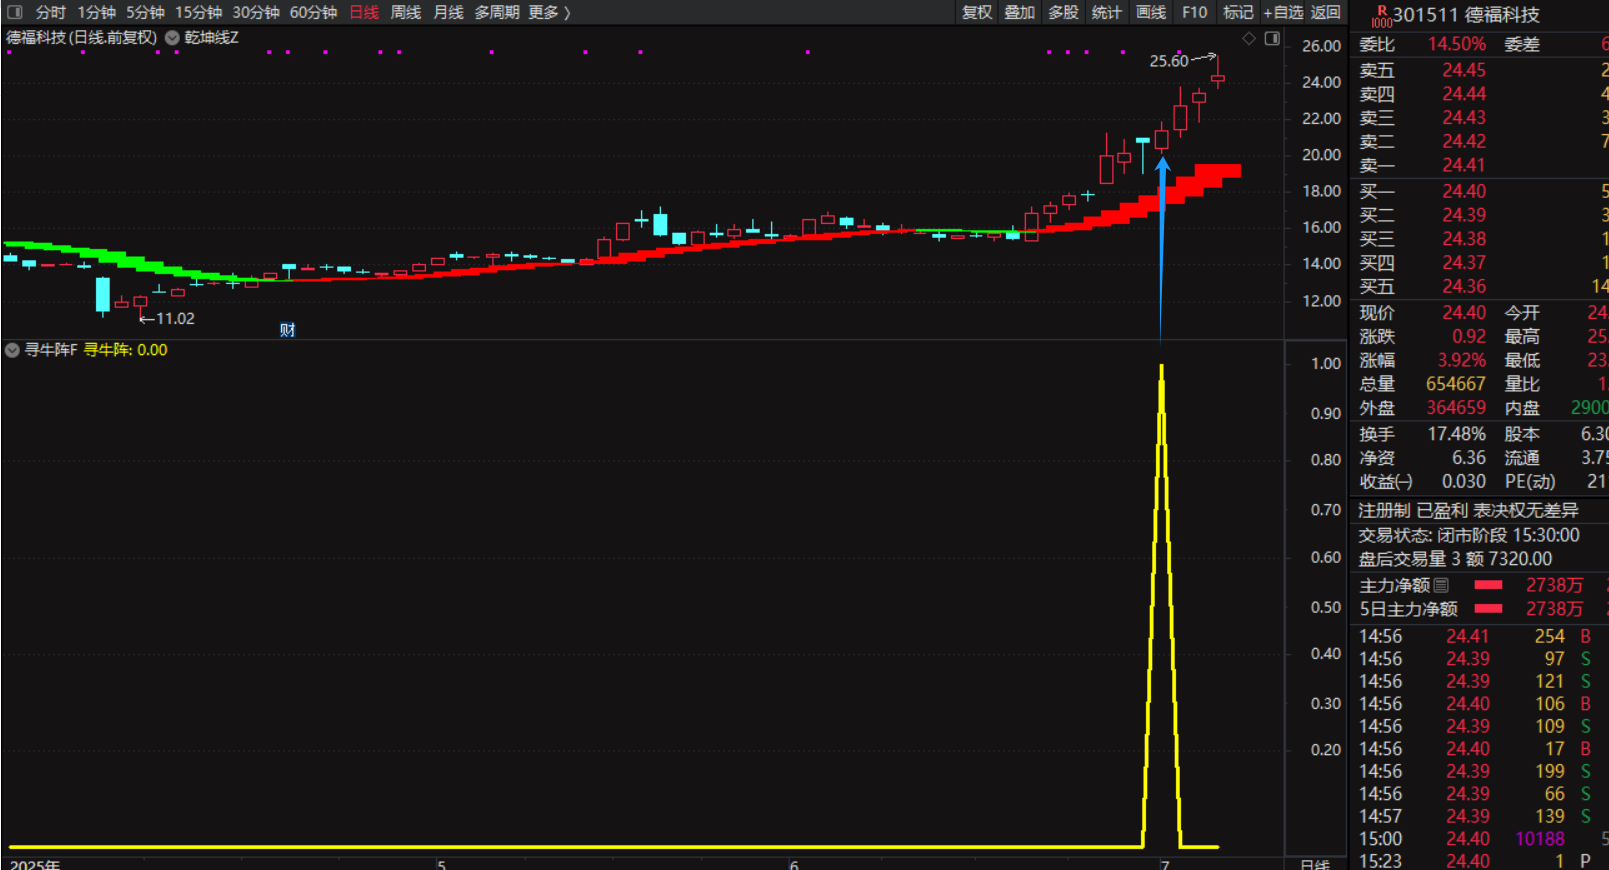Click the 返回 back button
This screenshot has height=870, width=1609.
click(1325, 12)
